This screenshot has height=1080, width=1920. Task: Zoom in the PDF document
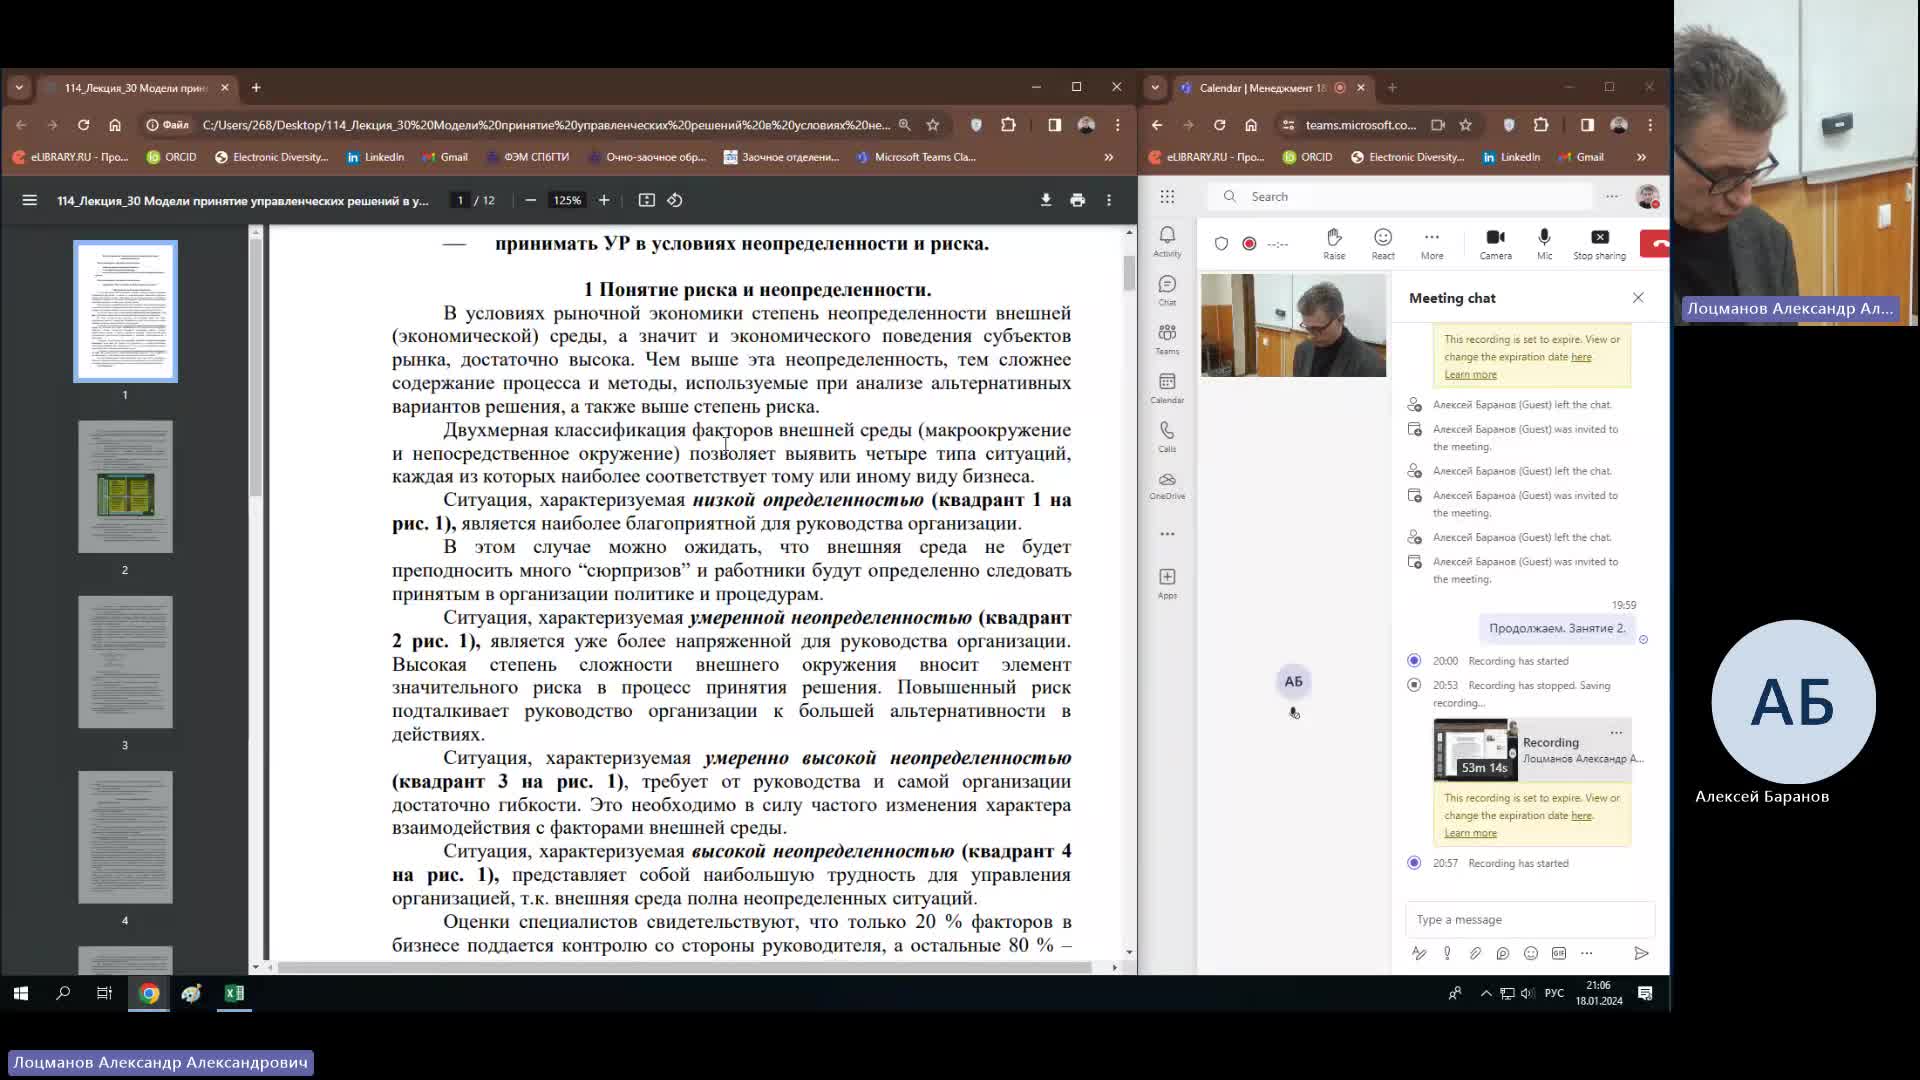click(x=604, y=200)
